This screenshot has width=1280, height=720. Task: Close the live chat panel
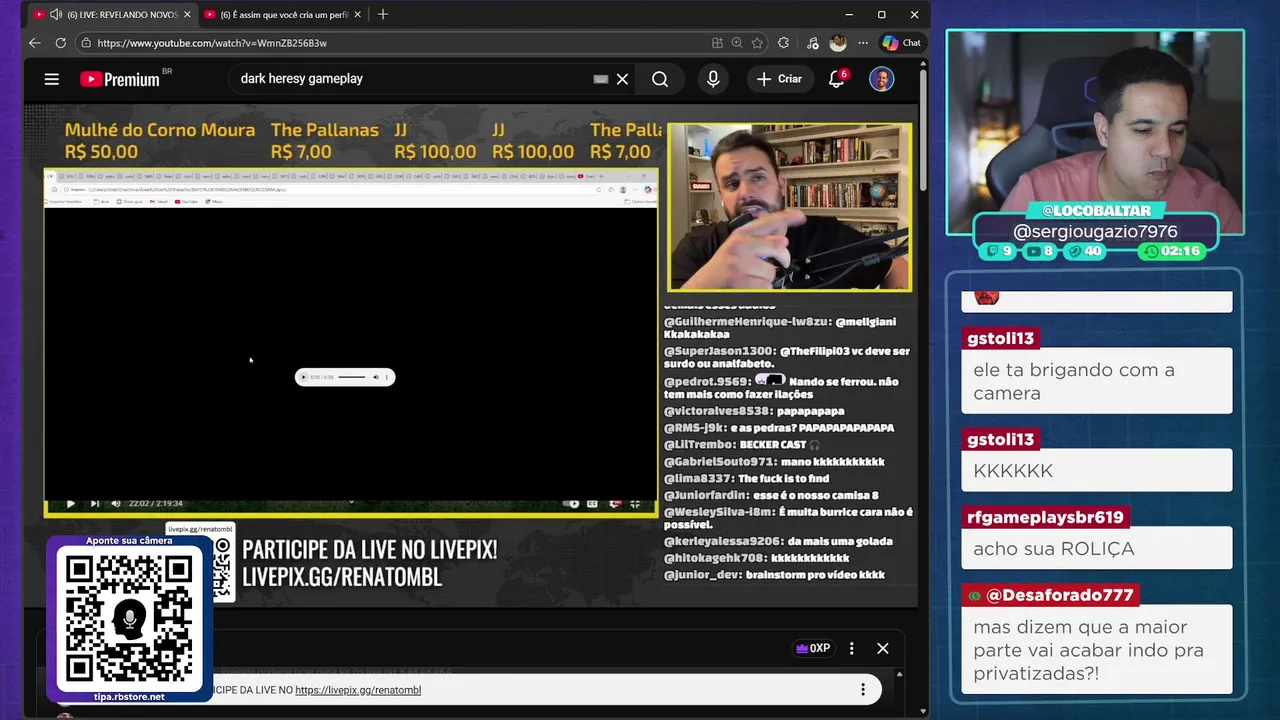point(883,648)
